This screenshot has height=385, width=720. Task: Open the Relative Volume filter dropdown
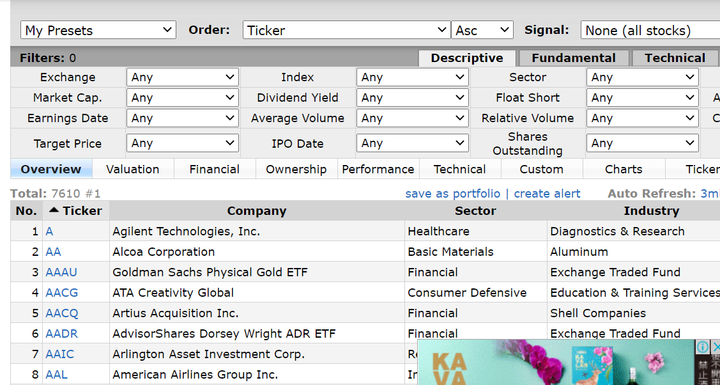tap(642, 118)
